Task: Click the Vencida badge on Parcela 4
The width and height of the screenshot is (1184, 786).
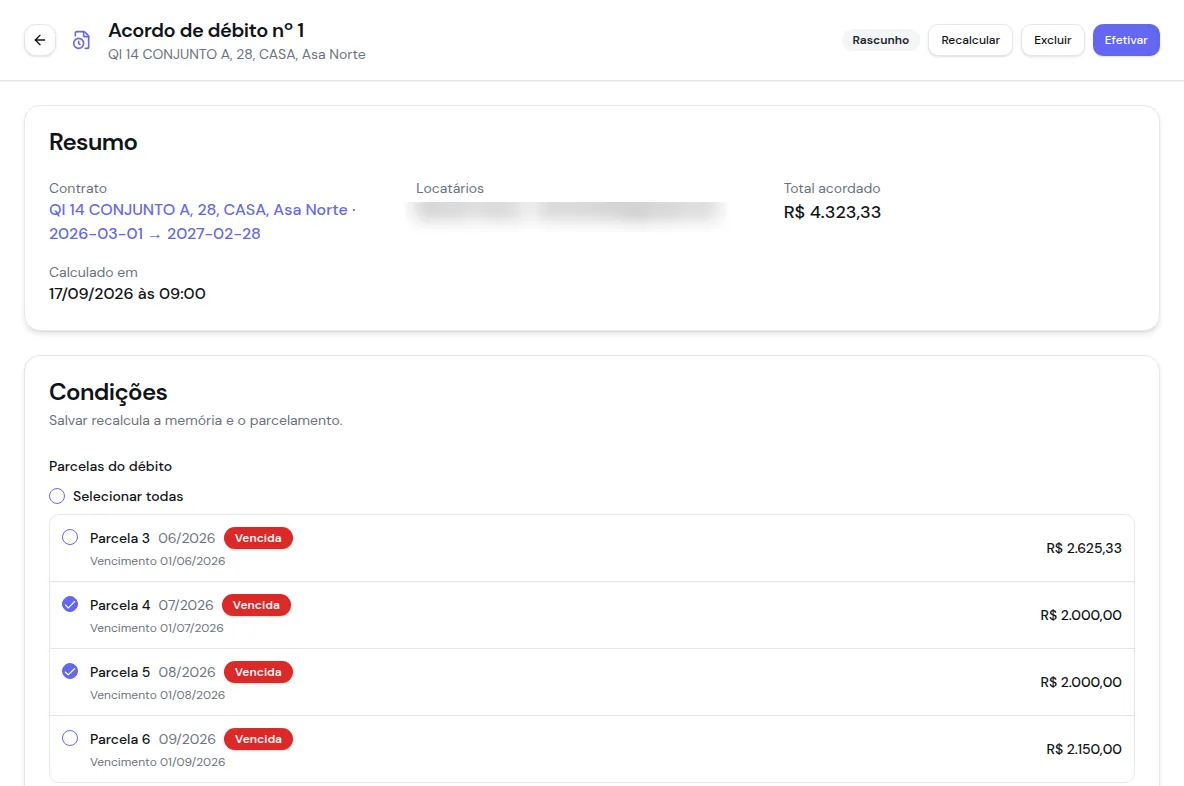Action: (x=256, y=605)
